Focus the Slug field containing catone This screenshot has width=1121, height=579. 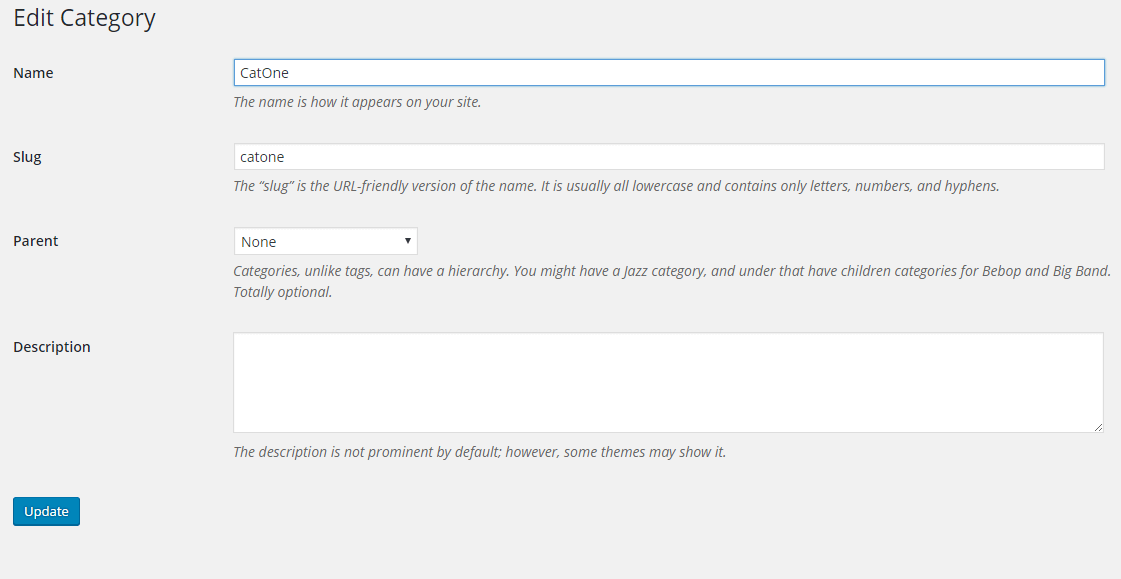point(668,157)
